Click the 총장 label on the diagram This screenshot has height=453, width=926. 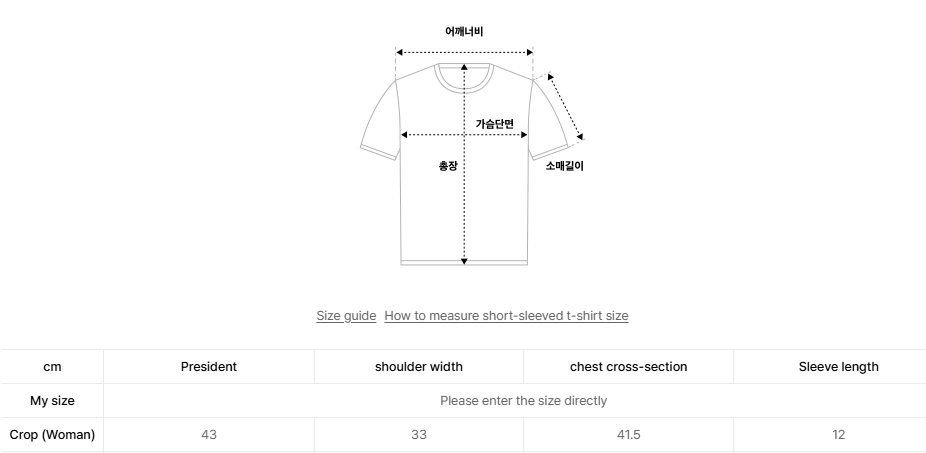(448, 166)
